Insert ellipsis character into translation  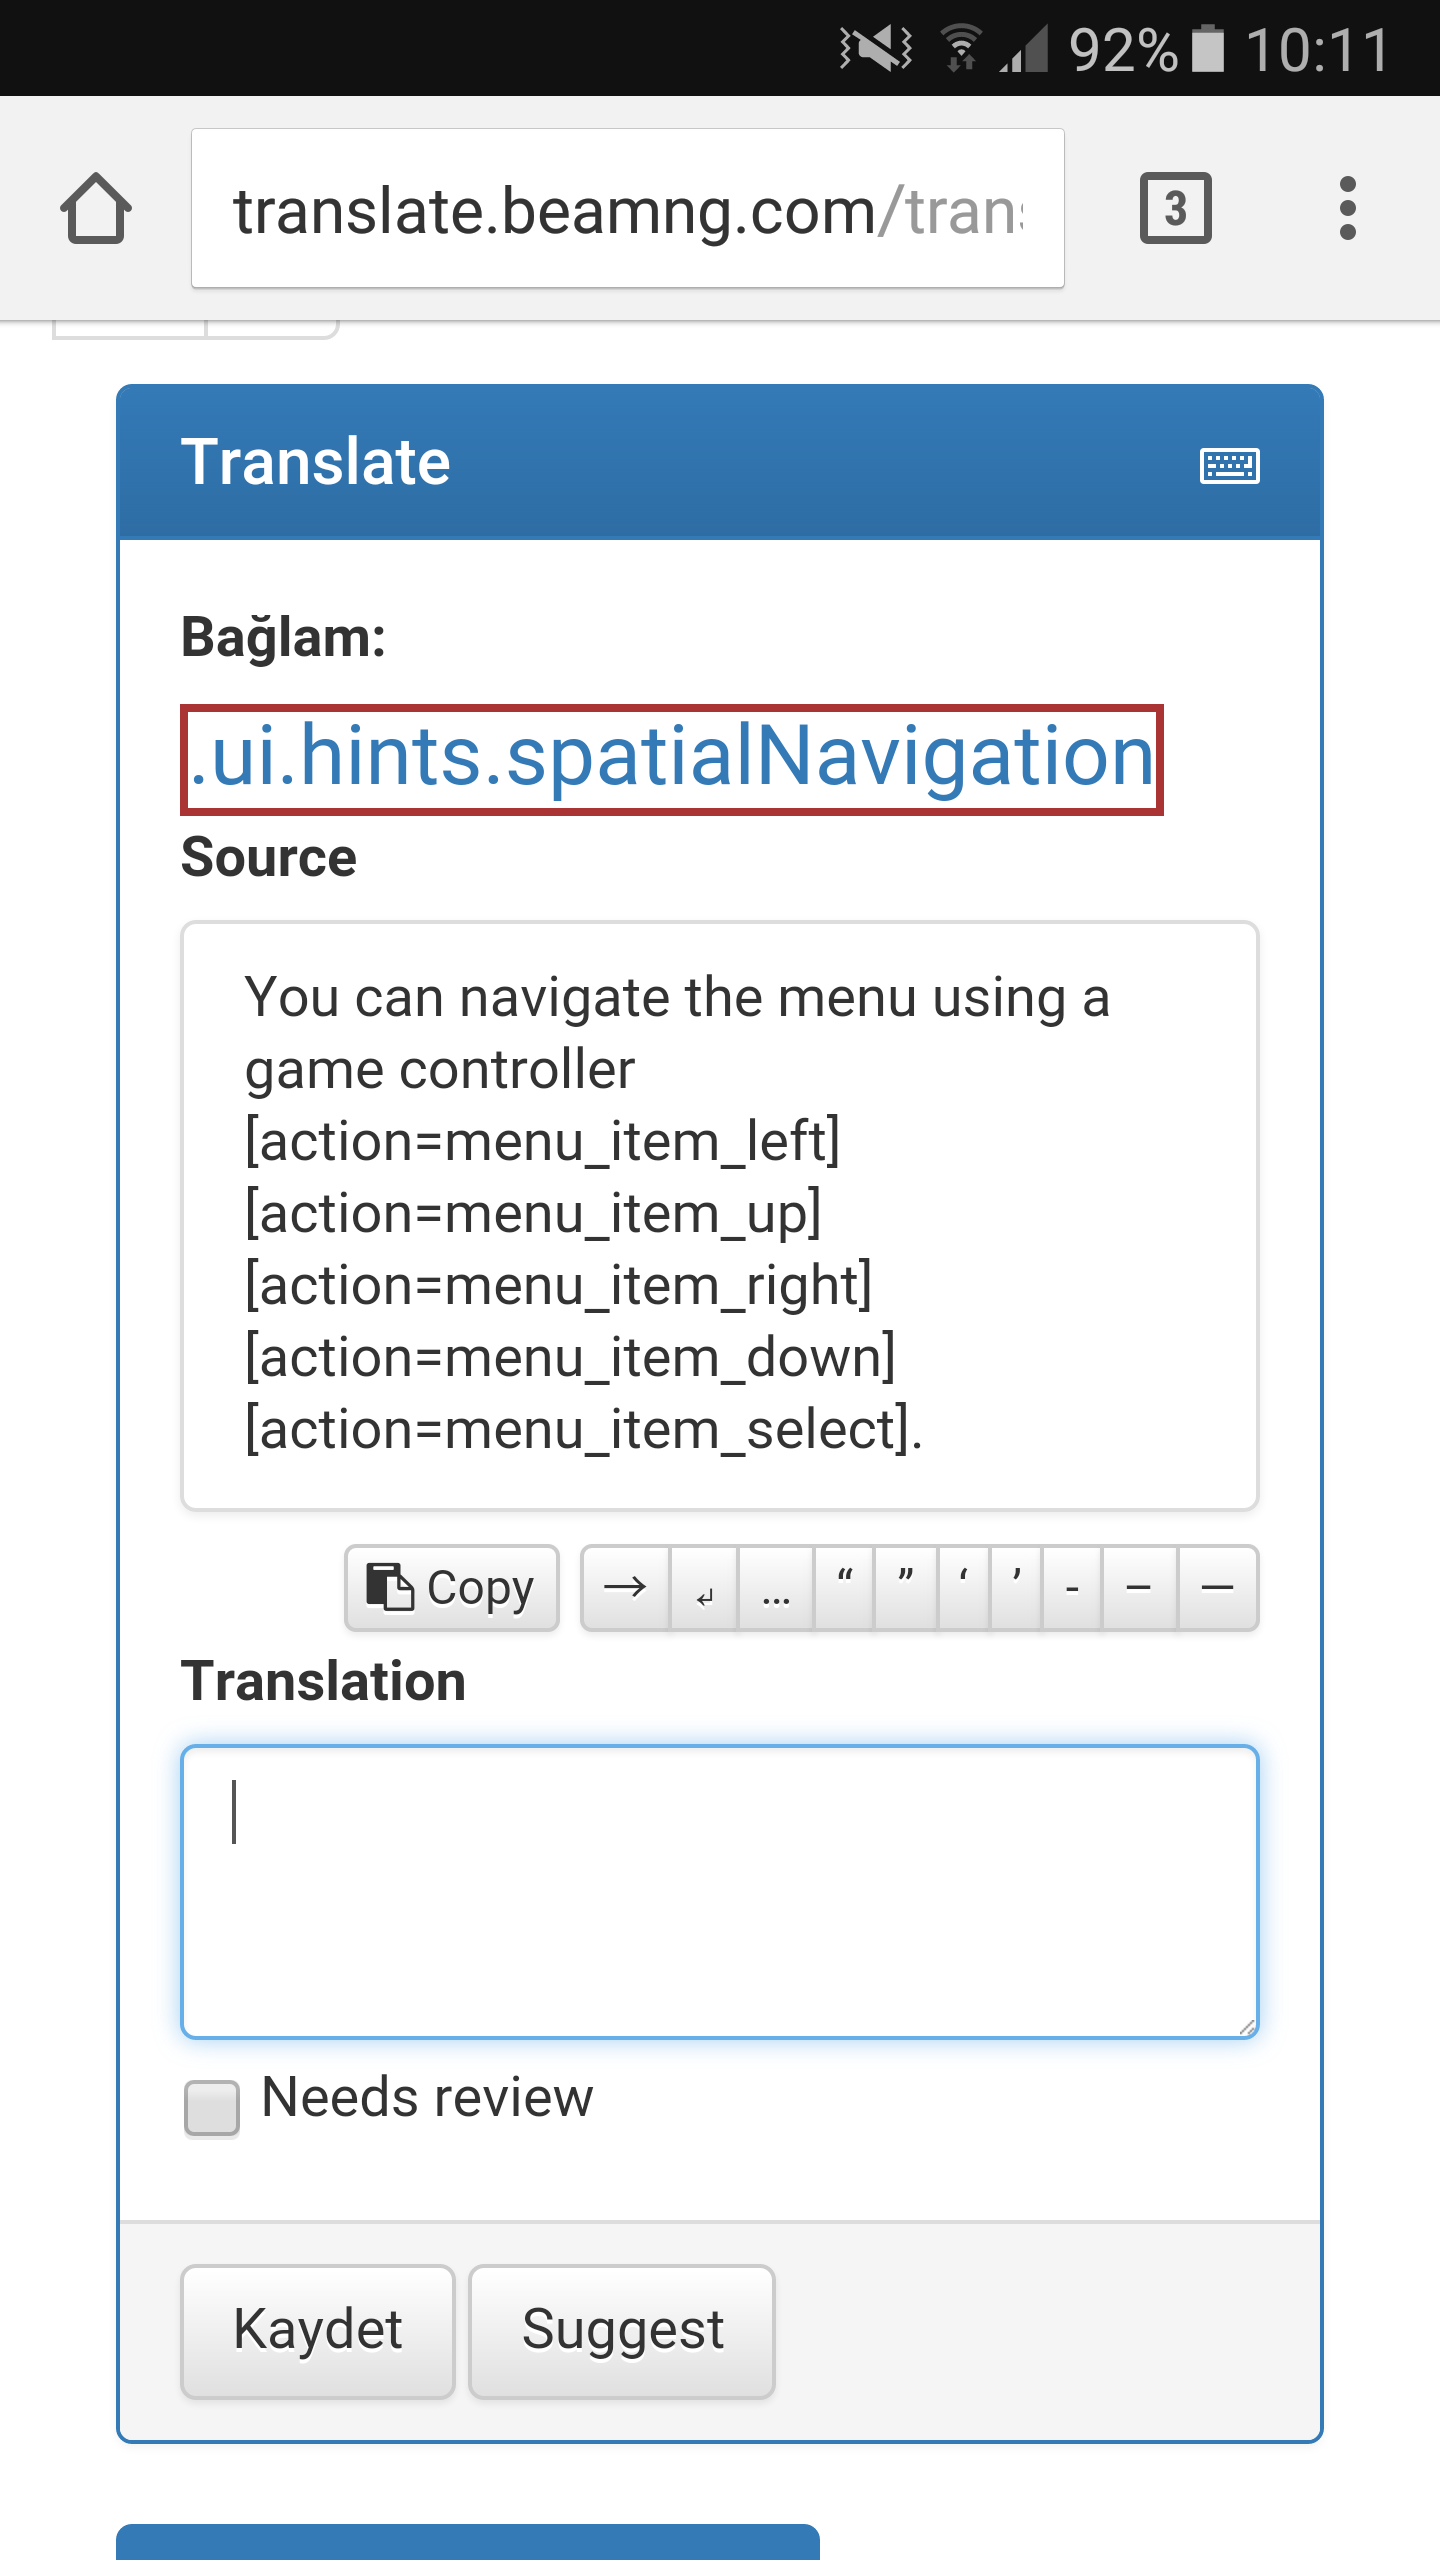click(x=776, y=1588)
